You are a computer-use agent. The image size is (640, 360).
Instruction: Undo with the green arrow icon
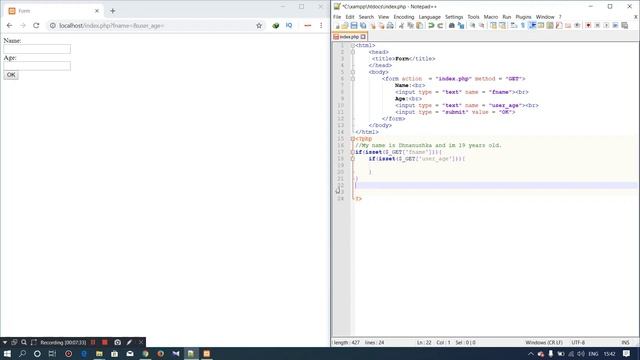click(431, 26)
